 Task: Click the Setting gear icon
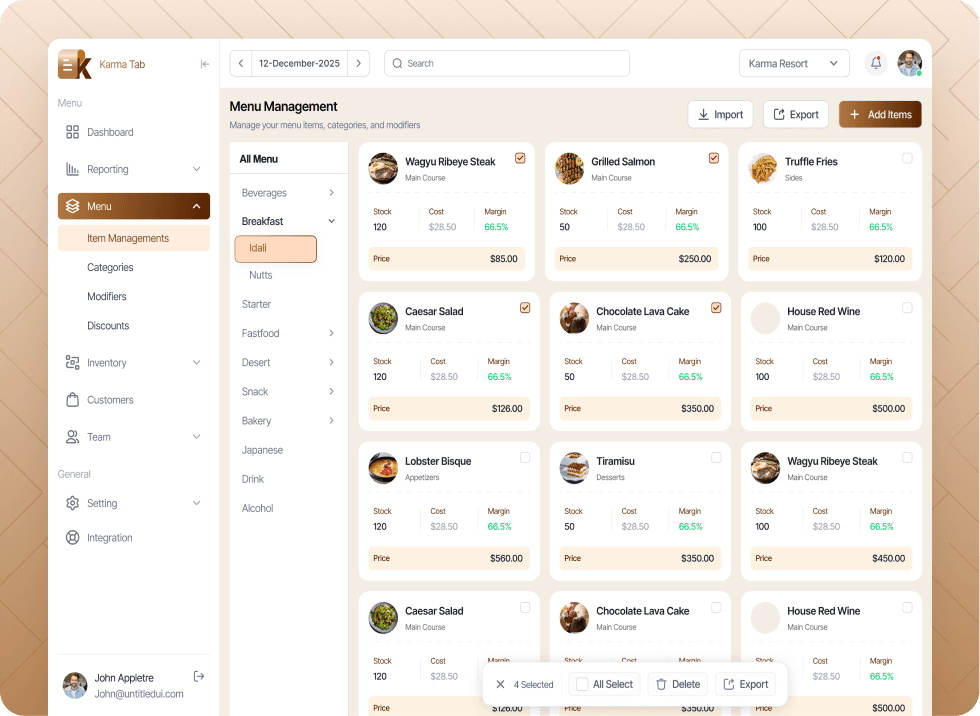pyautogui.click(x=72, y=503)
